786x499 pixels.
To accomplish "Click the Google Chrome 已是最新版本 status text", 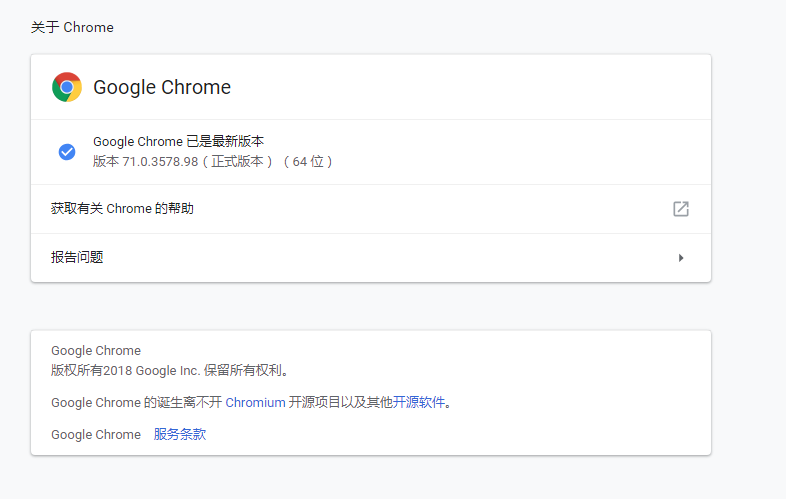I will click(178, 142).
